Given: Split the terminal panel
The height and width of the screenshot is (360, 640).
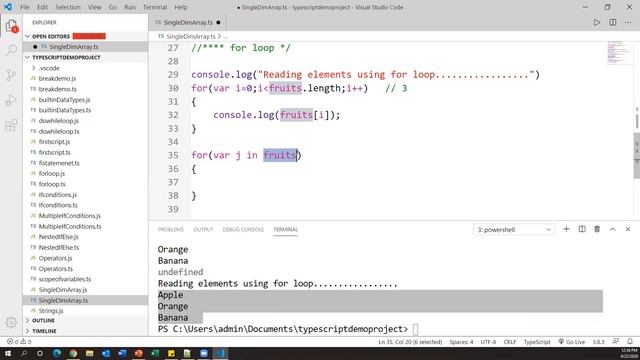Looking at the screenshot, I should (582, 229).
